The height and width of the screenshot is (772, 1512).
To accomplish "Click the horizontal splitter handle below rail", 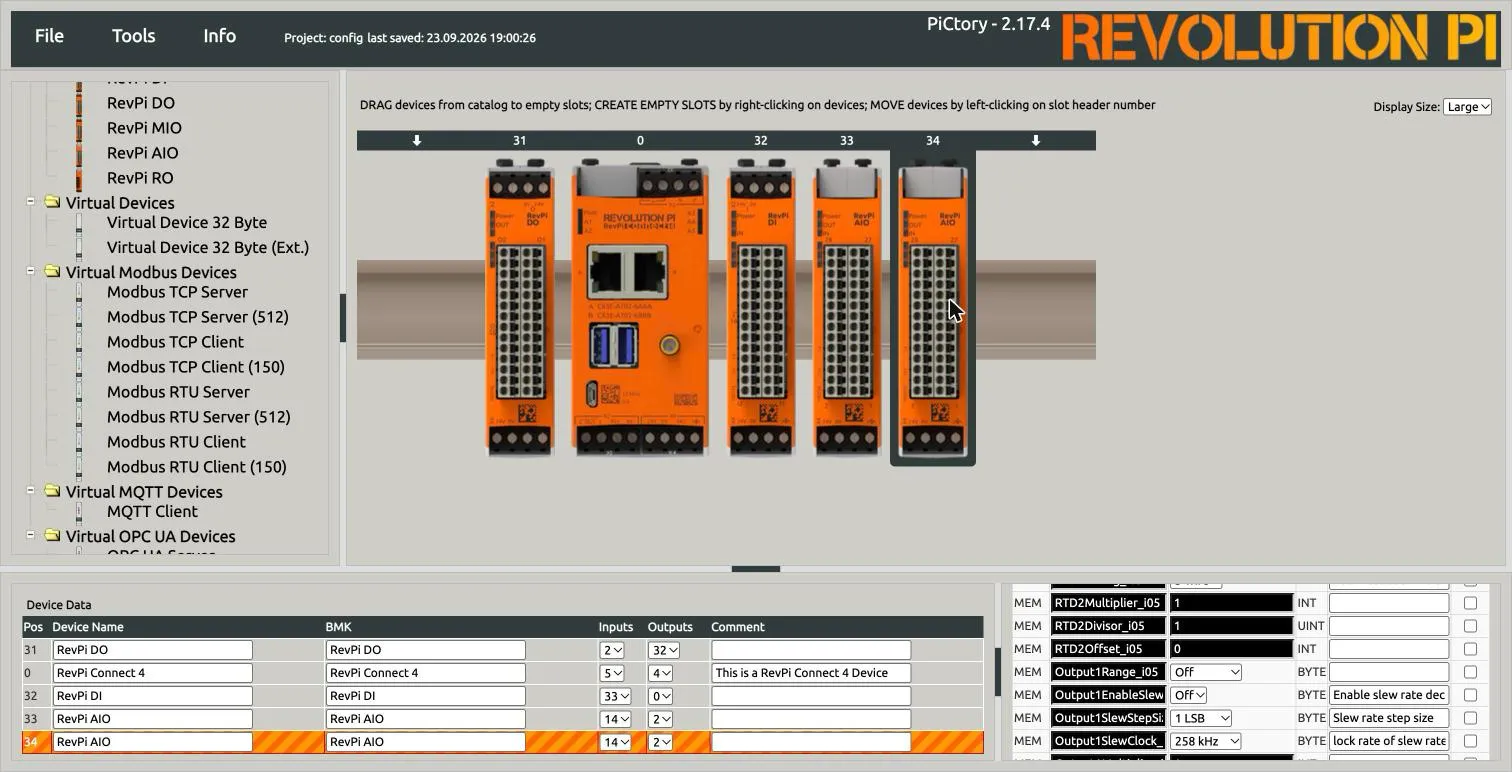I will click(756, 569).
